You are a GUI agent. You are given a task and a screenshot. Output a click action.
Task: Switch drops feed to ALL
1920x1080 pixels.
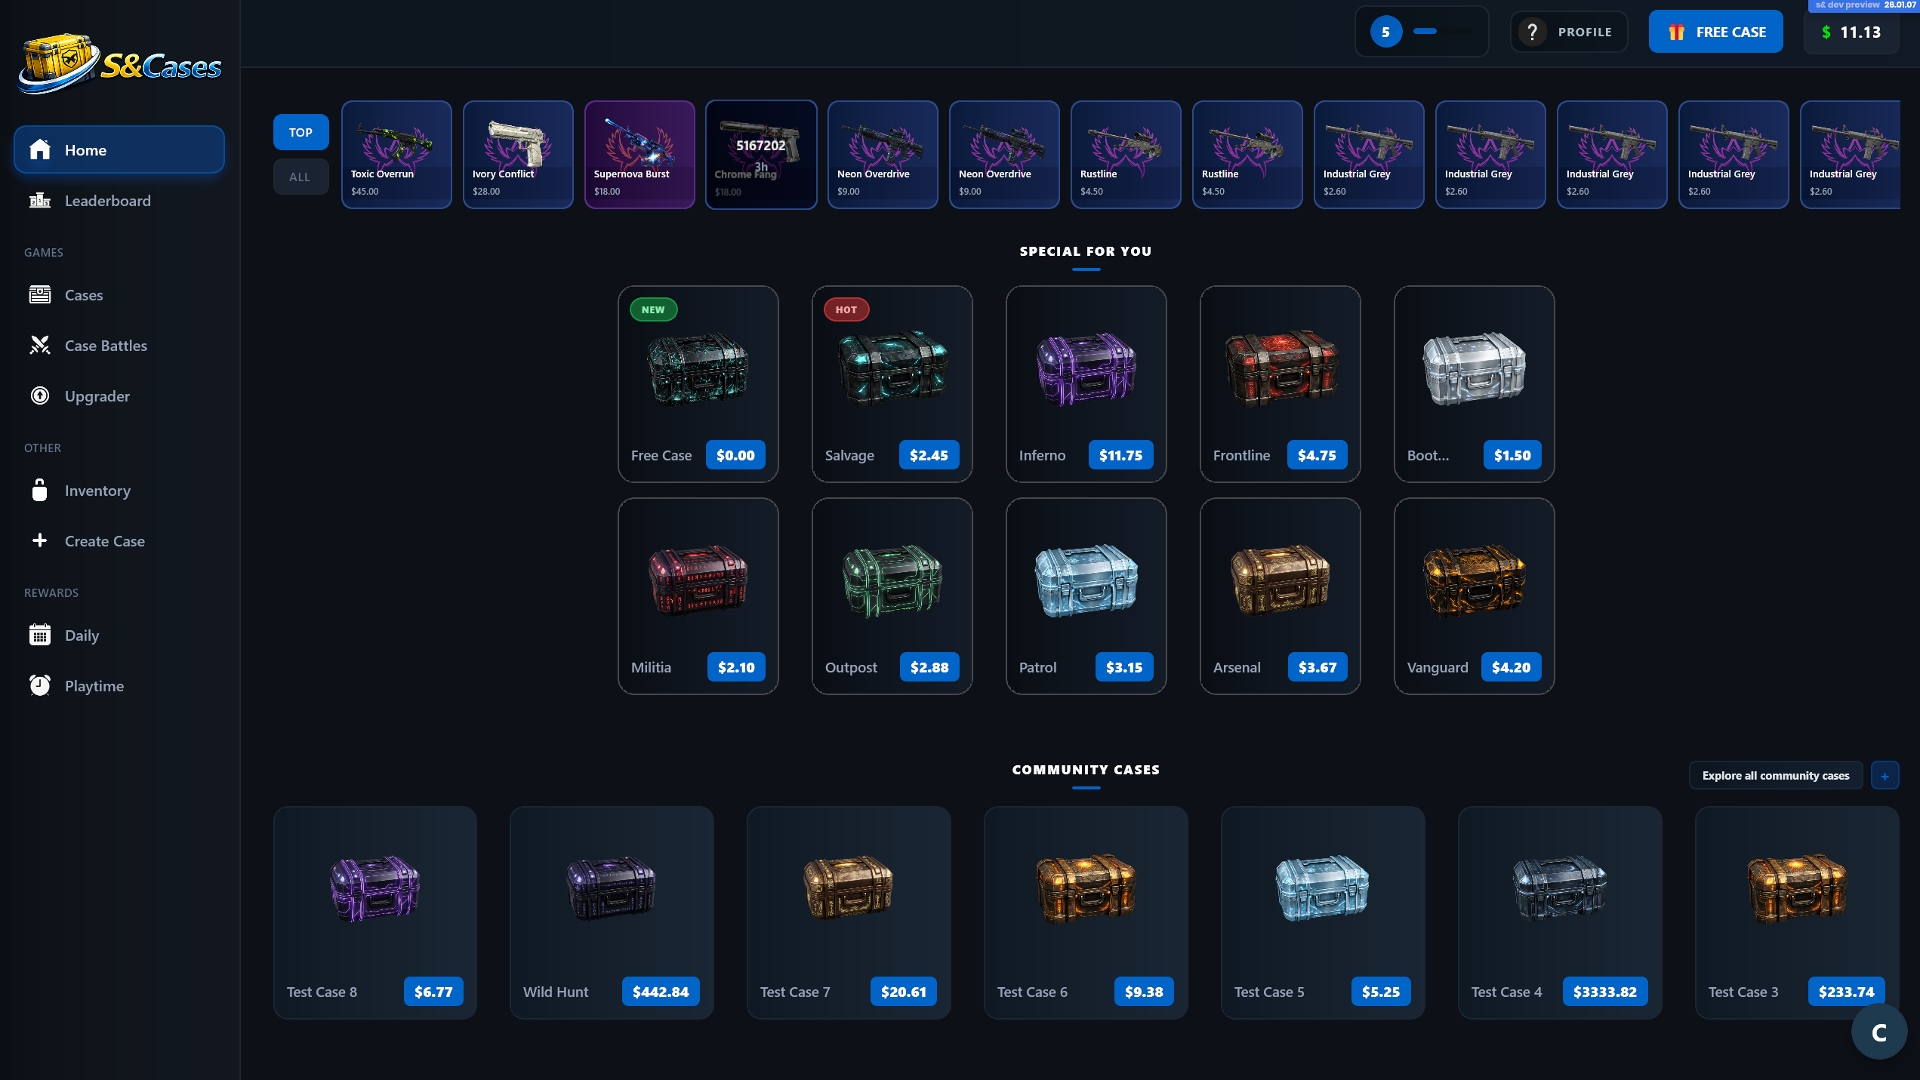pos(301,177)
